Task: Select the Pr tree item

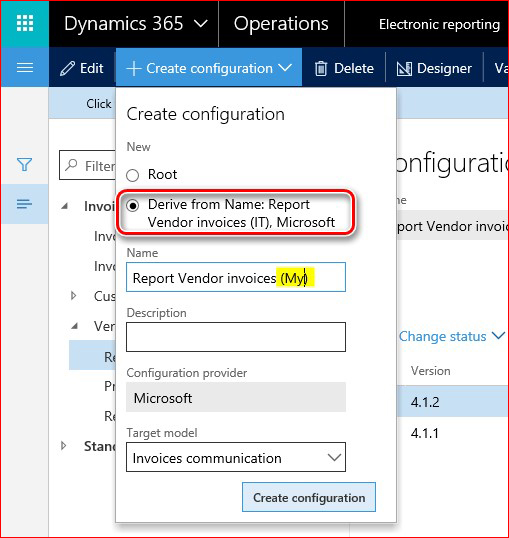Action: tap(109, 386)
